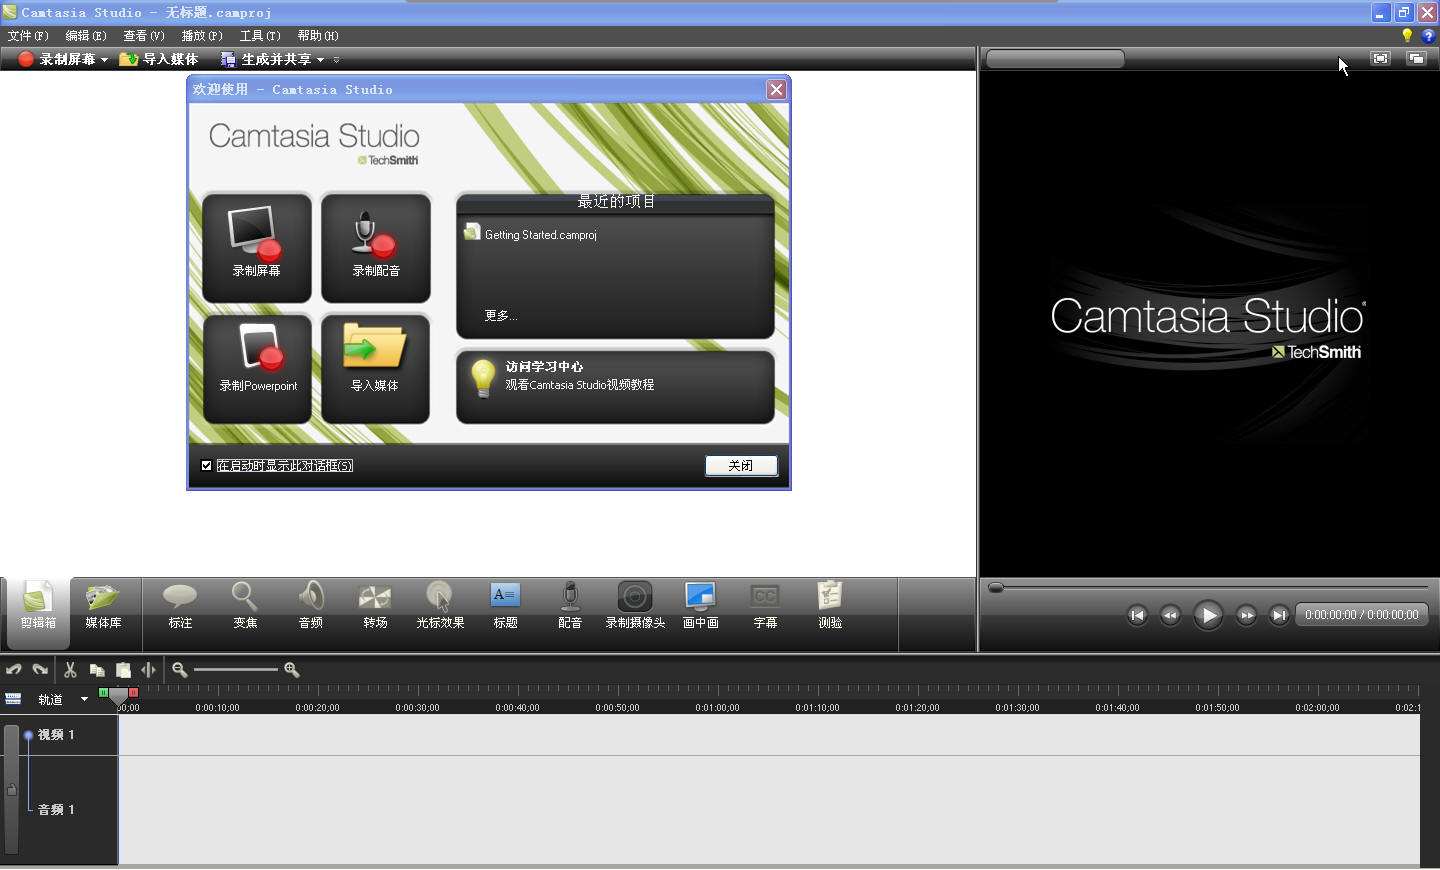Viewport: 1440px width, 870px height.
Task: Click 访问学习中心 video tutorials panel
Action: (x=615, y=386)
